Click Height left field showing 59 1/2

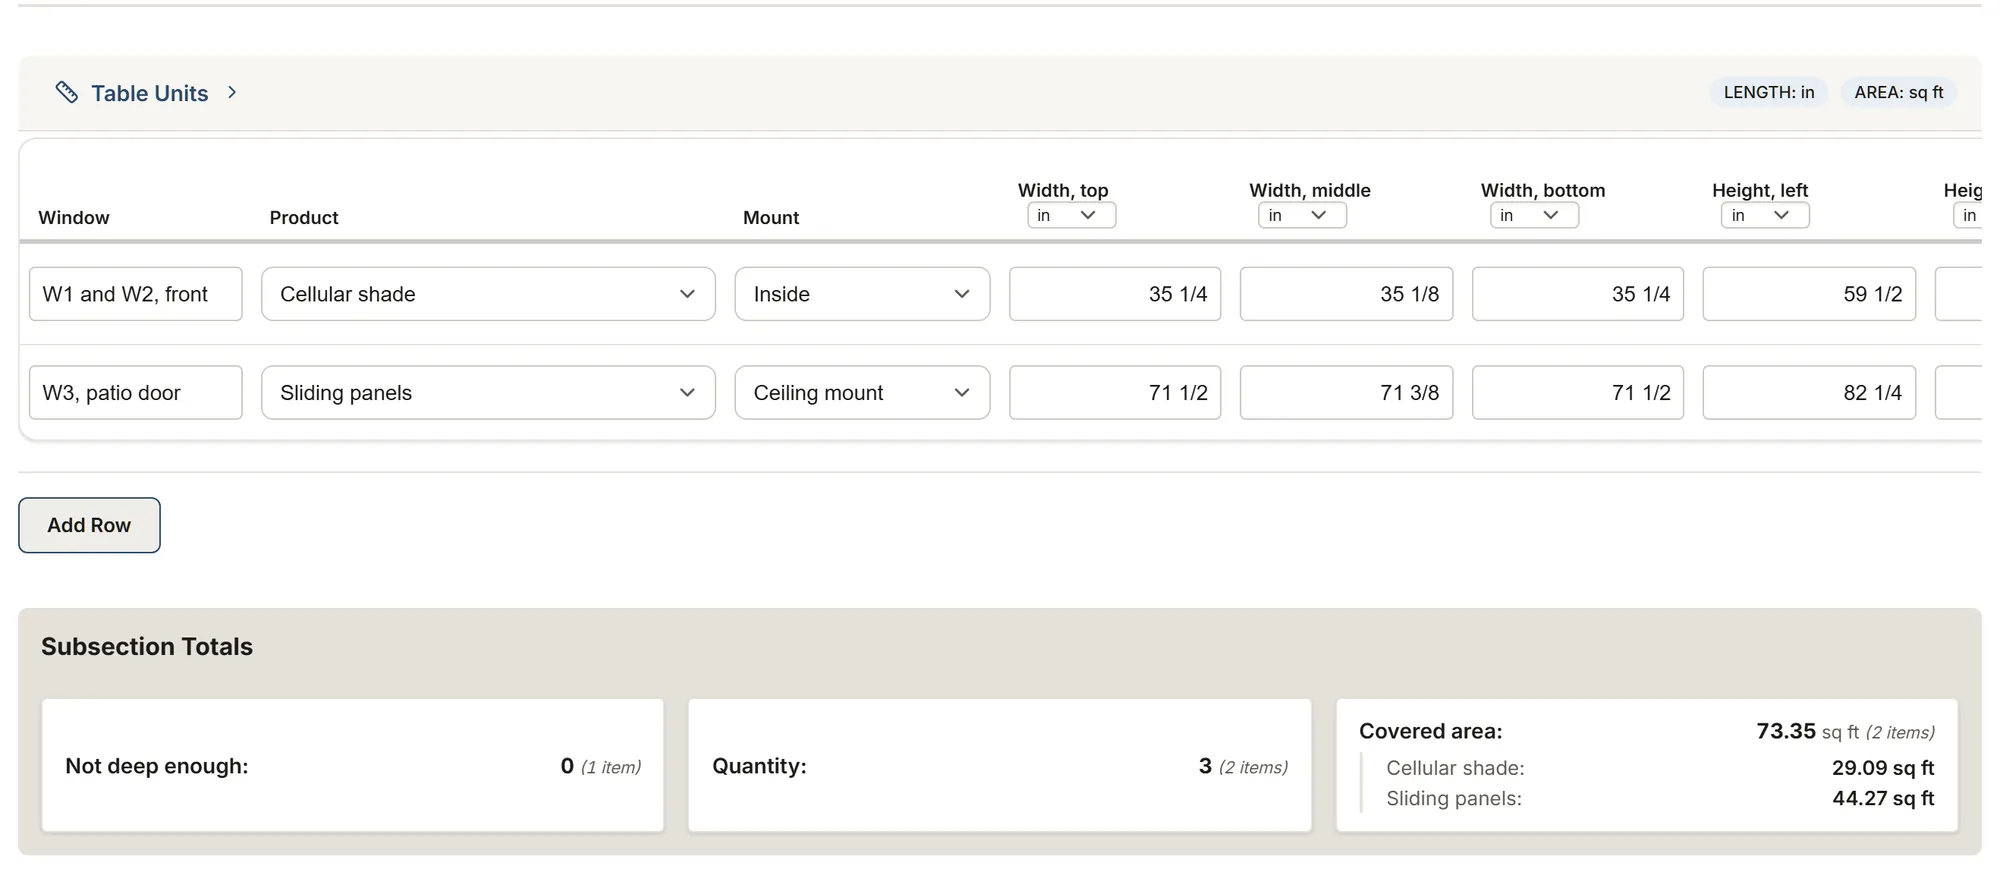(1809, 294)
